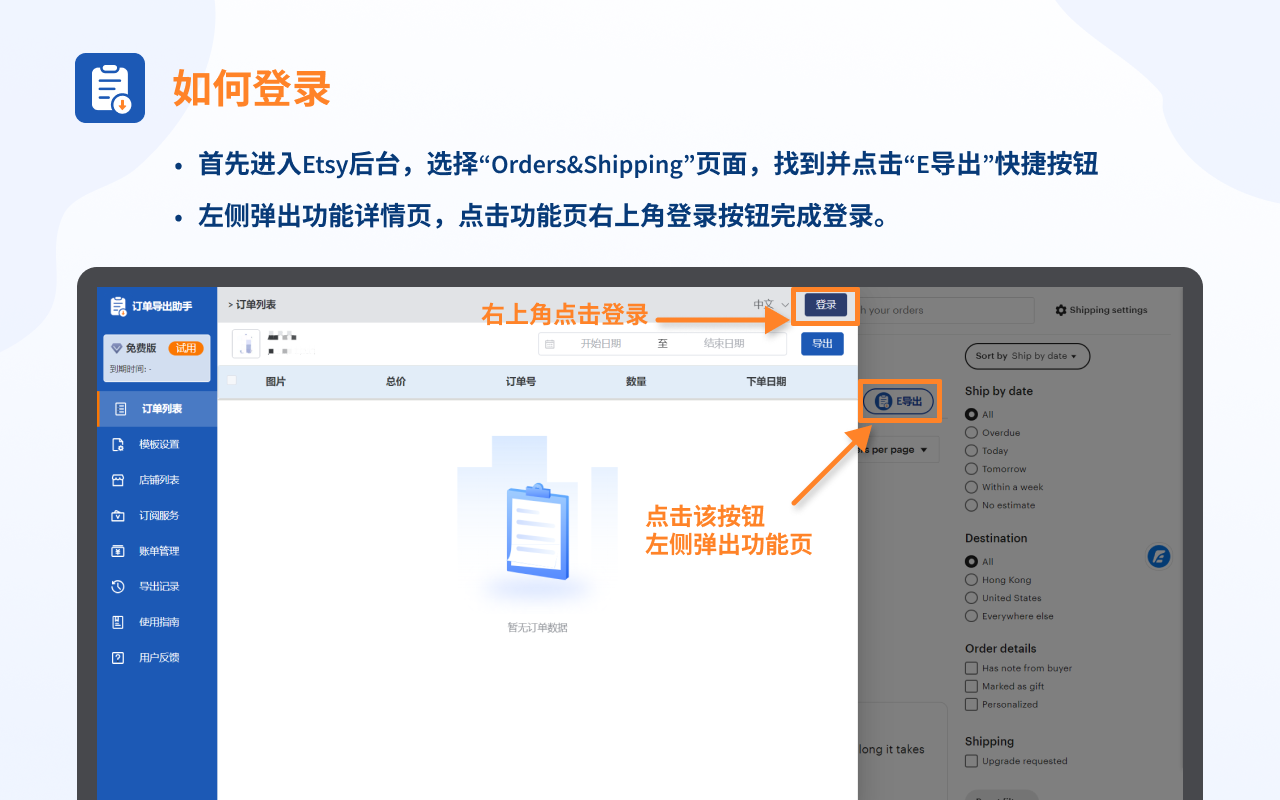Click the floating blue E badge
Screen dimensions: 1280x800
tap(1158, 556)
